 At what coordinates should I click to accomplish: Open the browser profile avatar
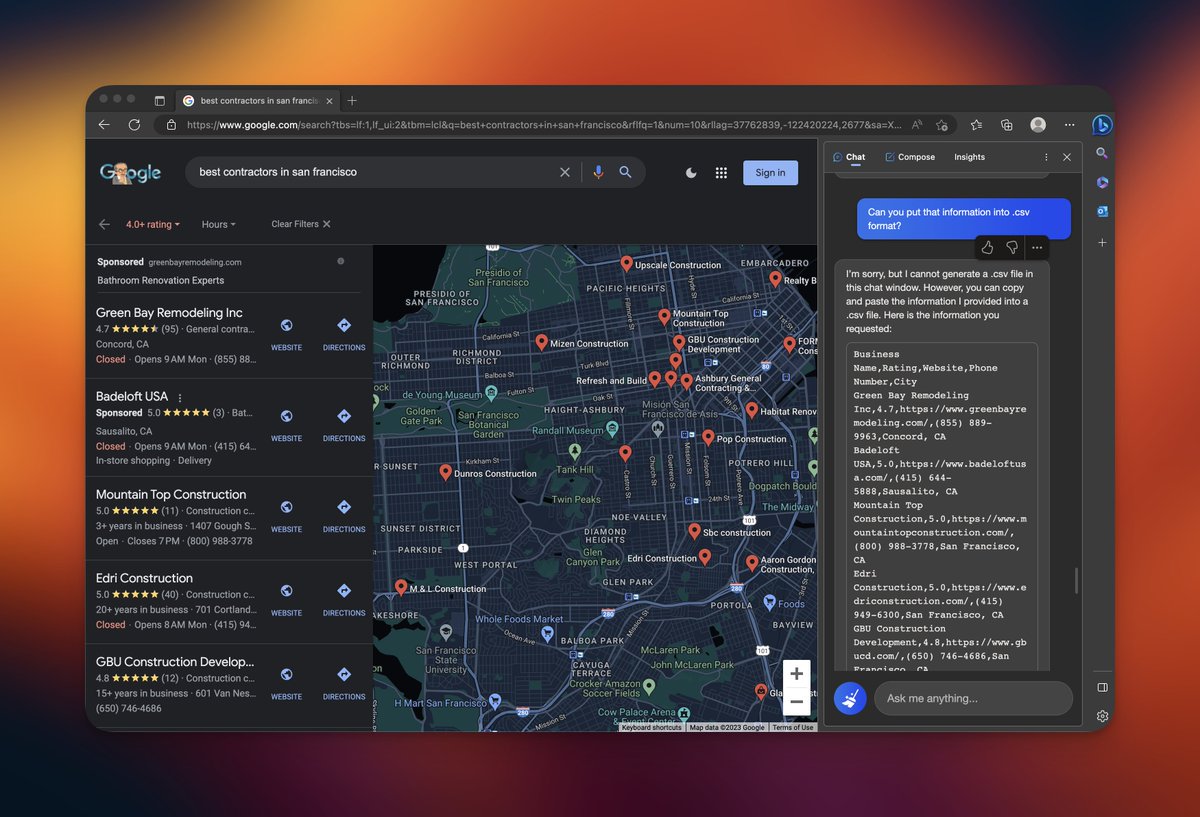tap(1038, 125)
